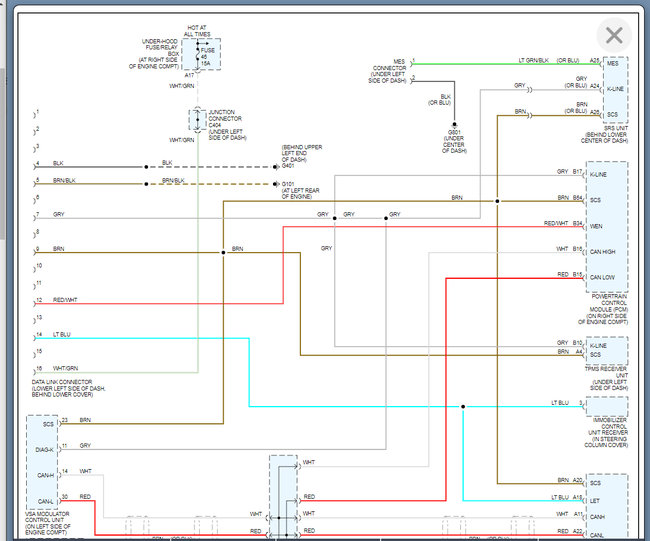Click the 'LT GRN/BLK' wire label
Viewport: 650px width, 541px height.
click(534, 61)
